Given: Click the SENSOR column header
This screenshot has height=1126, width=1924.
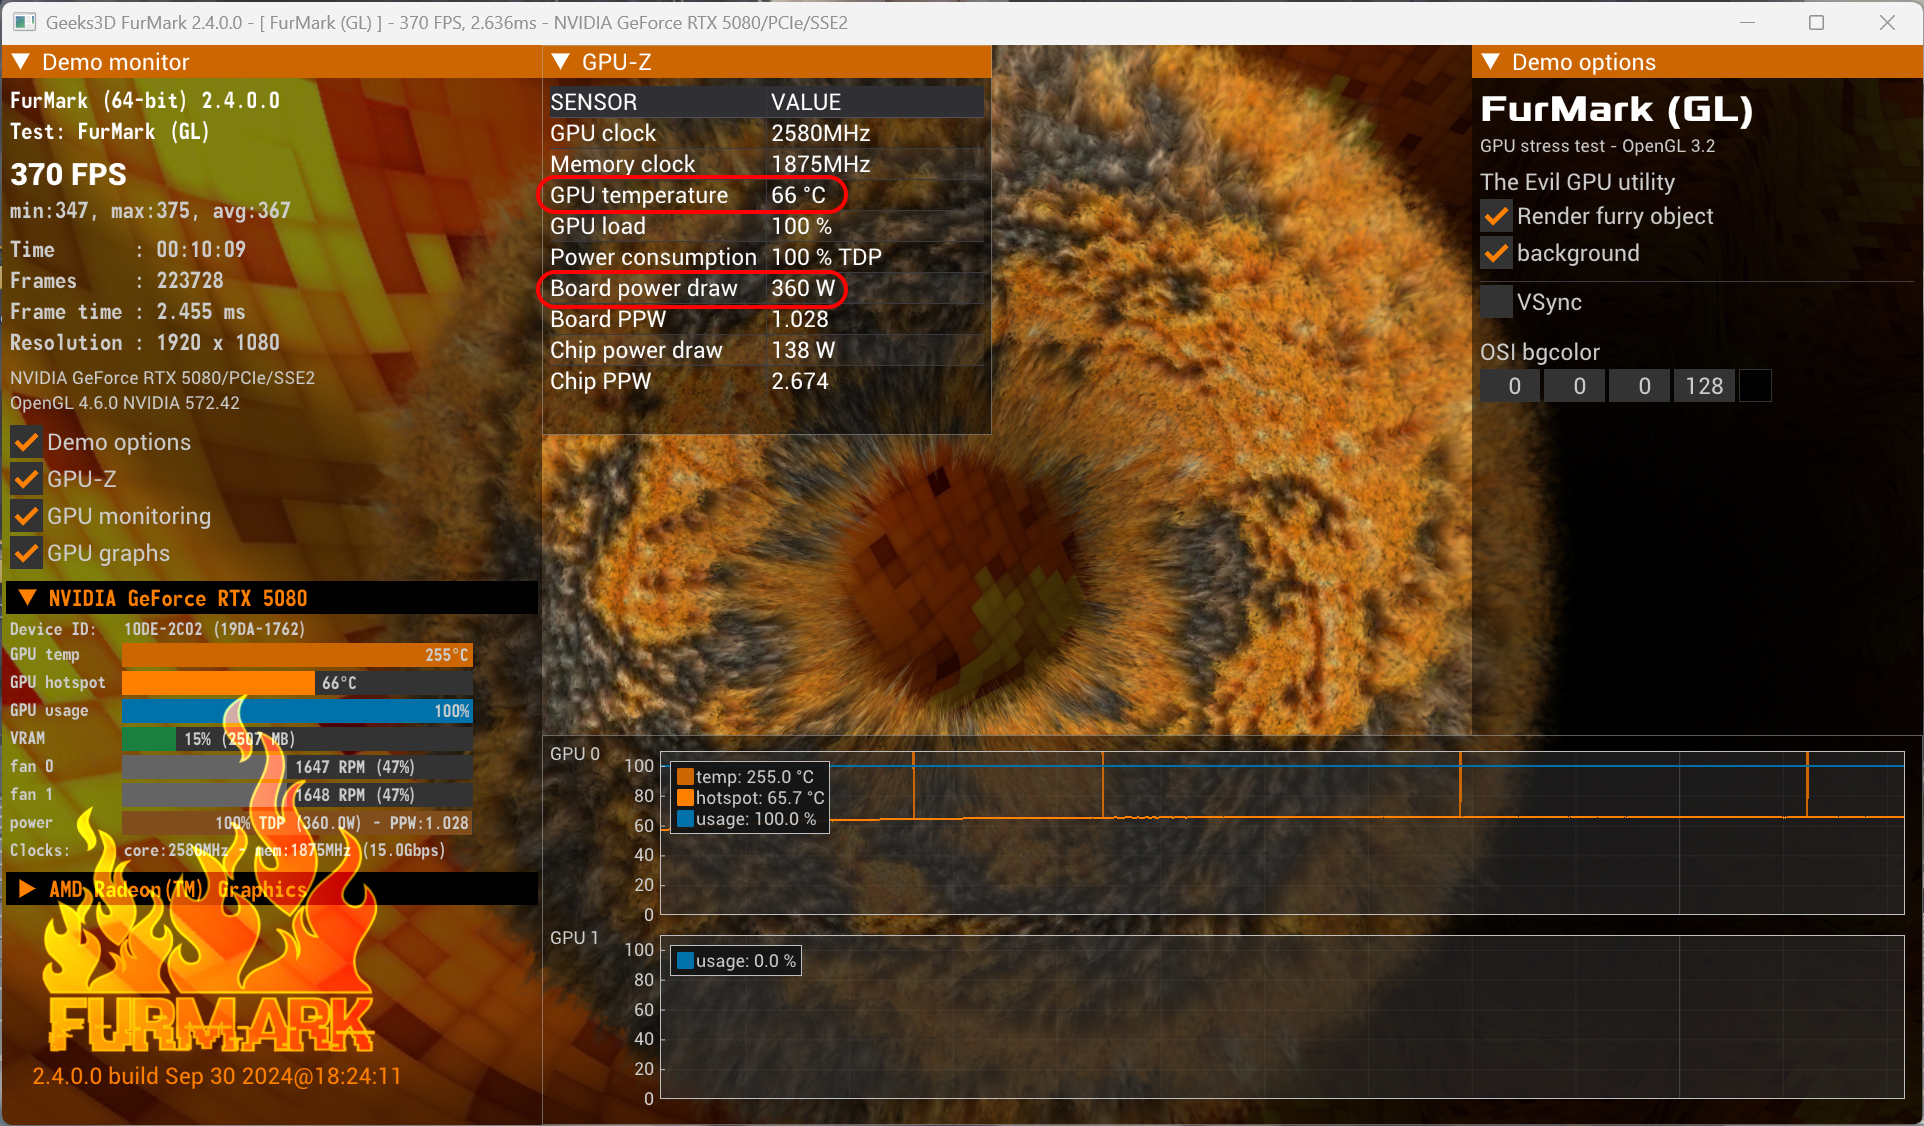Looking at the screenshot, I should pos(656,102).
